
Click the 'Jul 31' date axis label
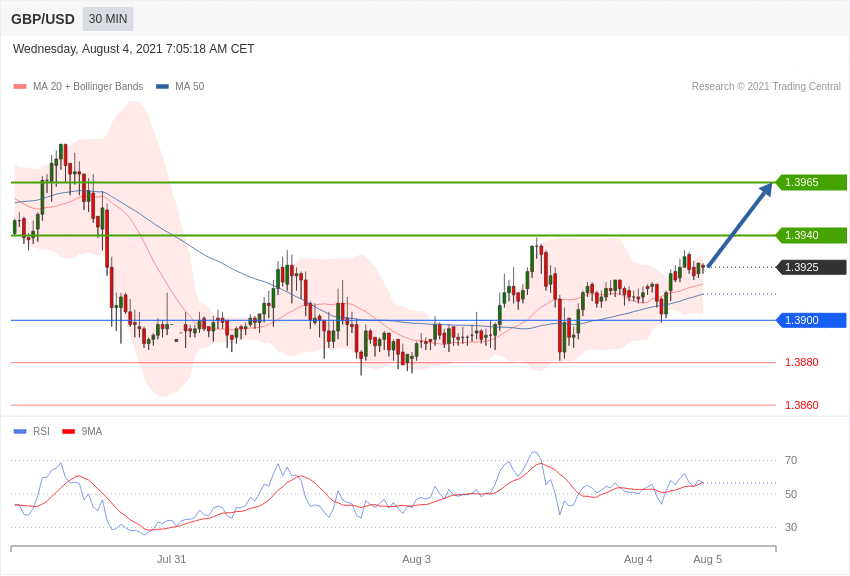tap(171, 559)
